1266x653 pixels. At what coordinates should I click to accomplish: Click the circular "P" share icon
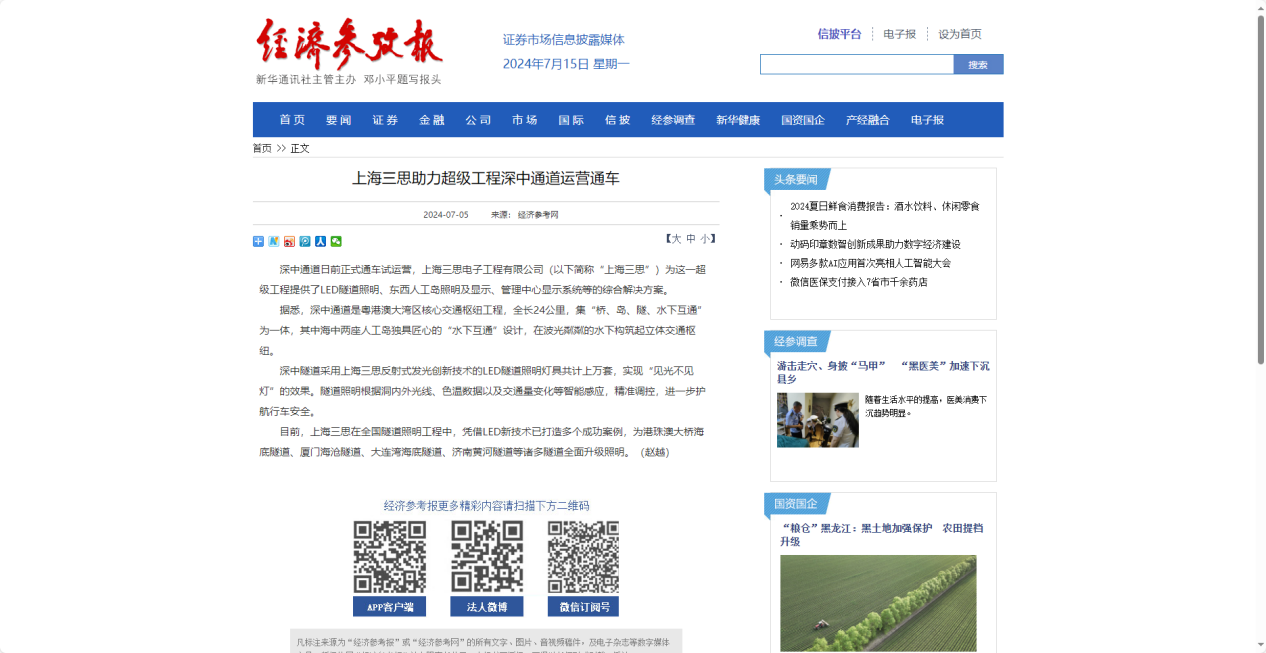point(303,241)
